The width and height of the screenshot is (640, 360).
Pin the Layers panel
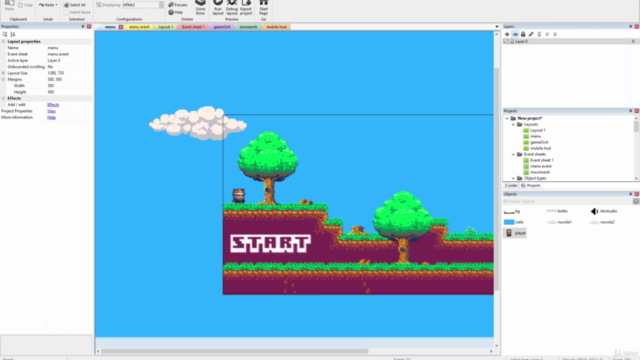[x=631, y=27]
